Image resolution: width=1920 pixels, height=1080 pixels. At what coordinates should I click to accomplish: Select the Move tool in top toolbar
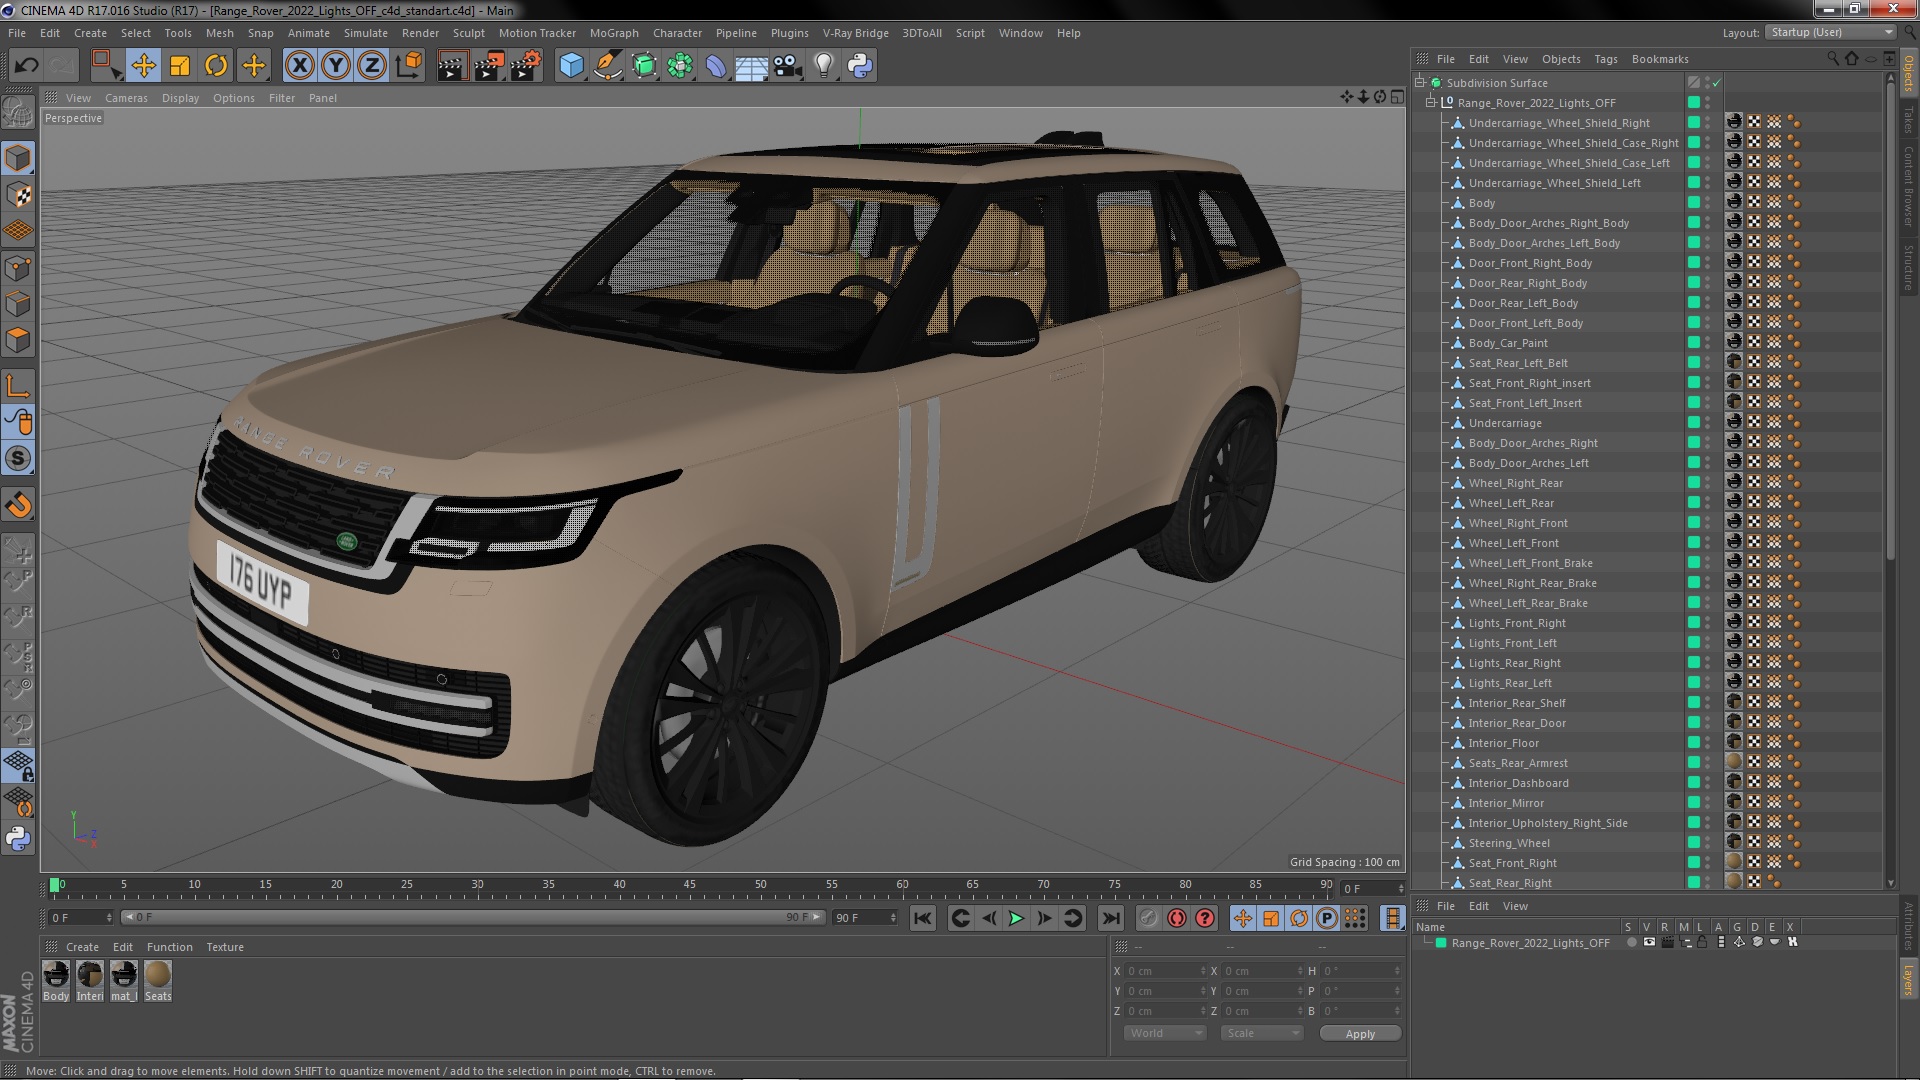[x=143, y=66]
